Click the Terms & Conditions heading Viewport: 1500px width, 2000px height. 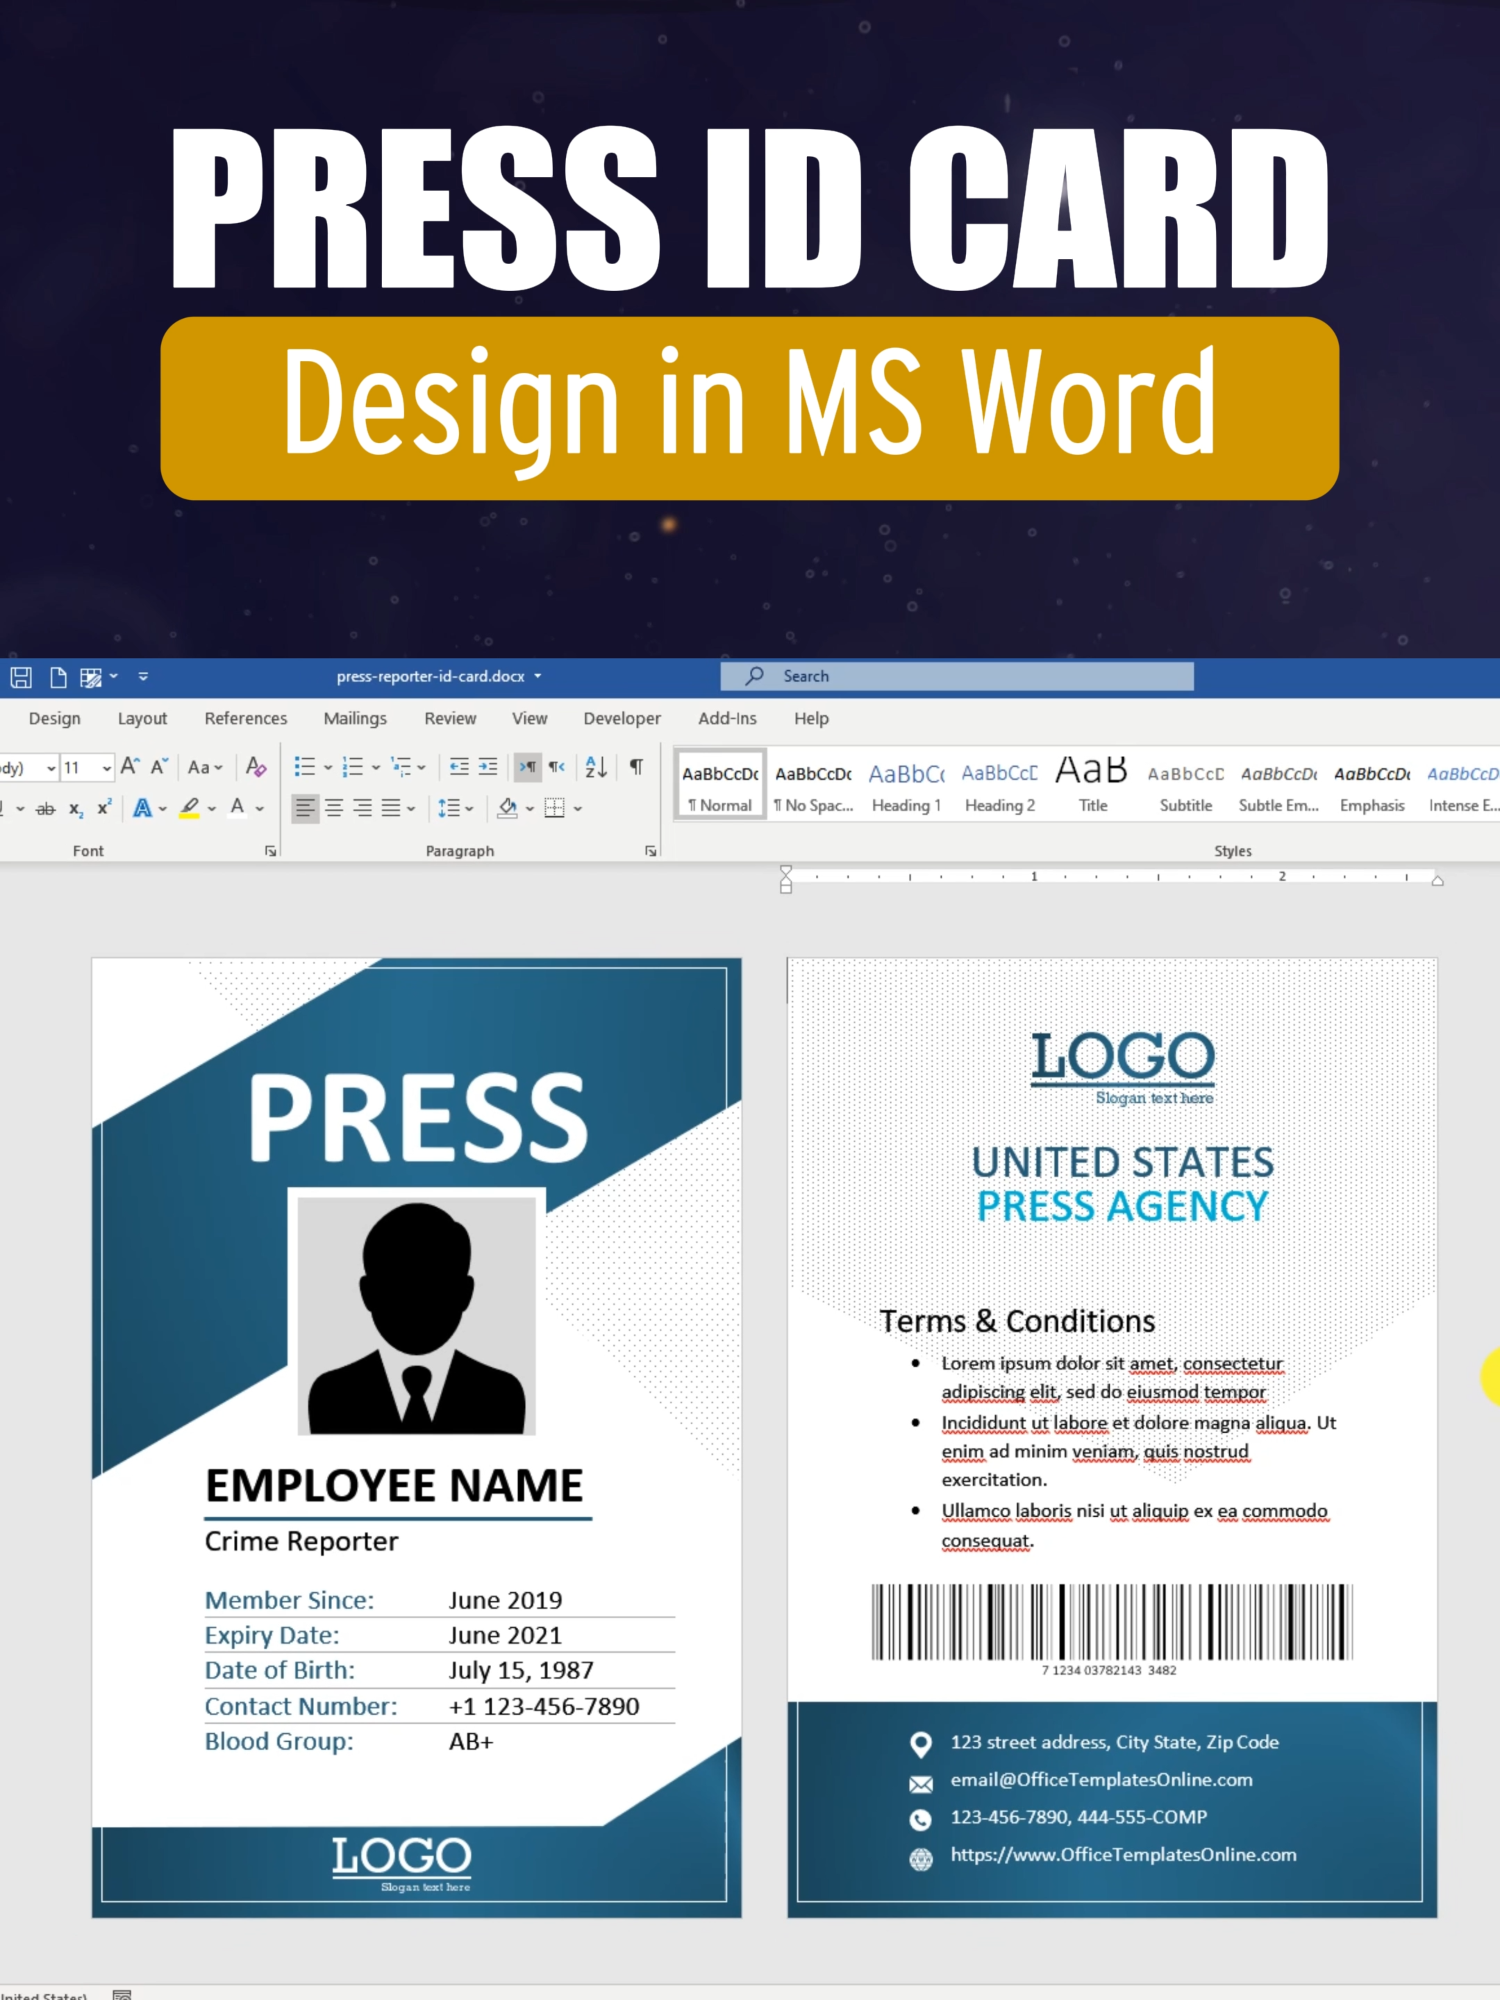pos(1017,1322)
